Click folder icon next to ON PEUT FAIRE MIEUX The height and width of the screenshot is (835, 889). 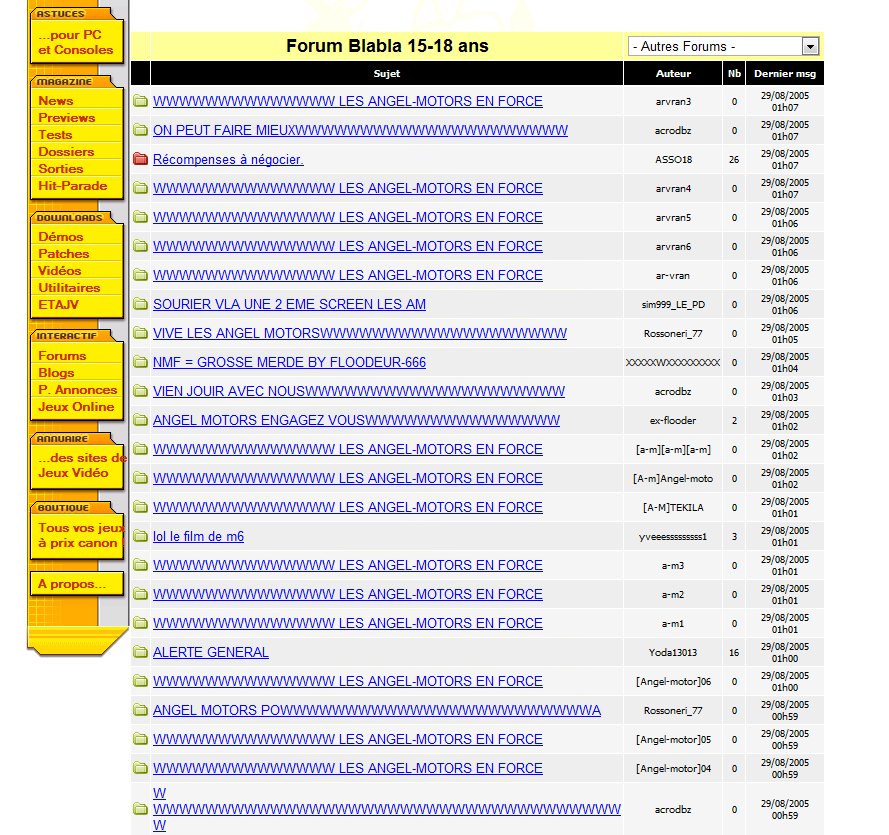(x=140, y=130)
